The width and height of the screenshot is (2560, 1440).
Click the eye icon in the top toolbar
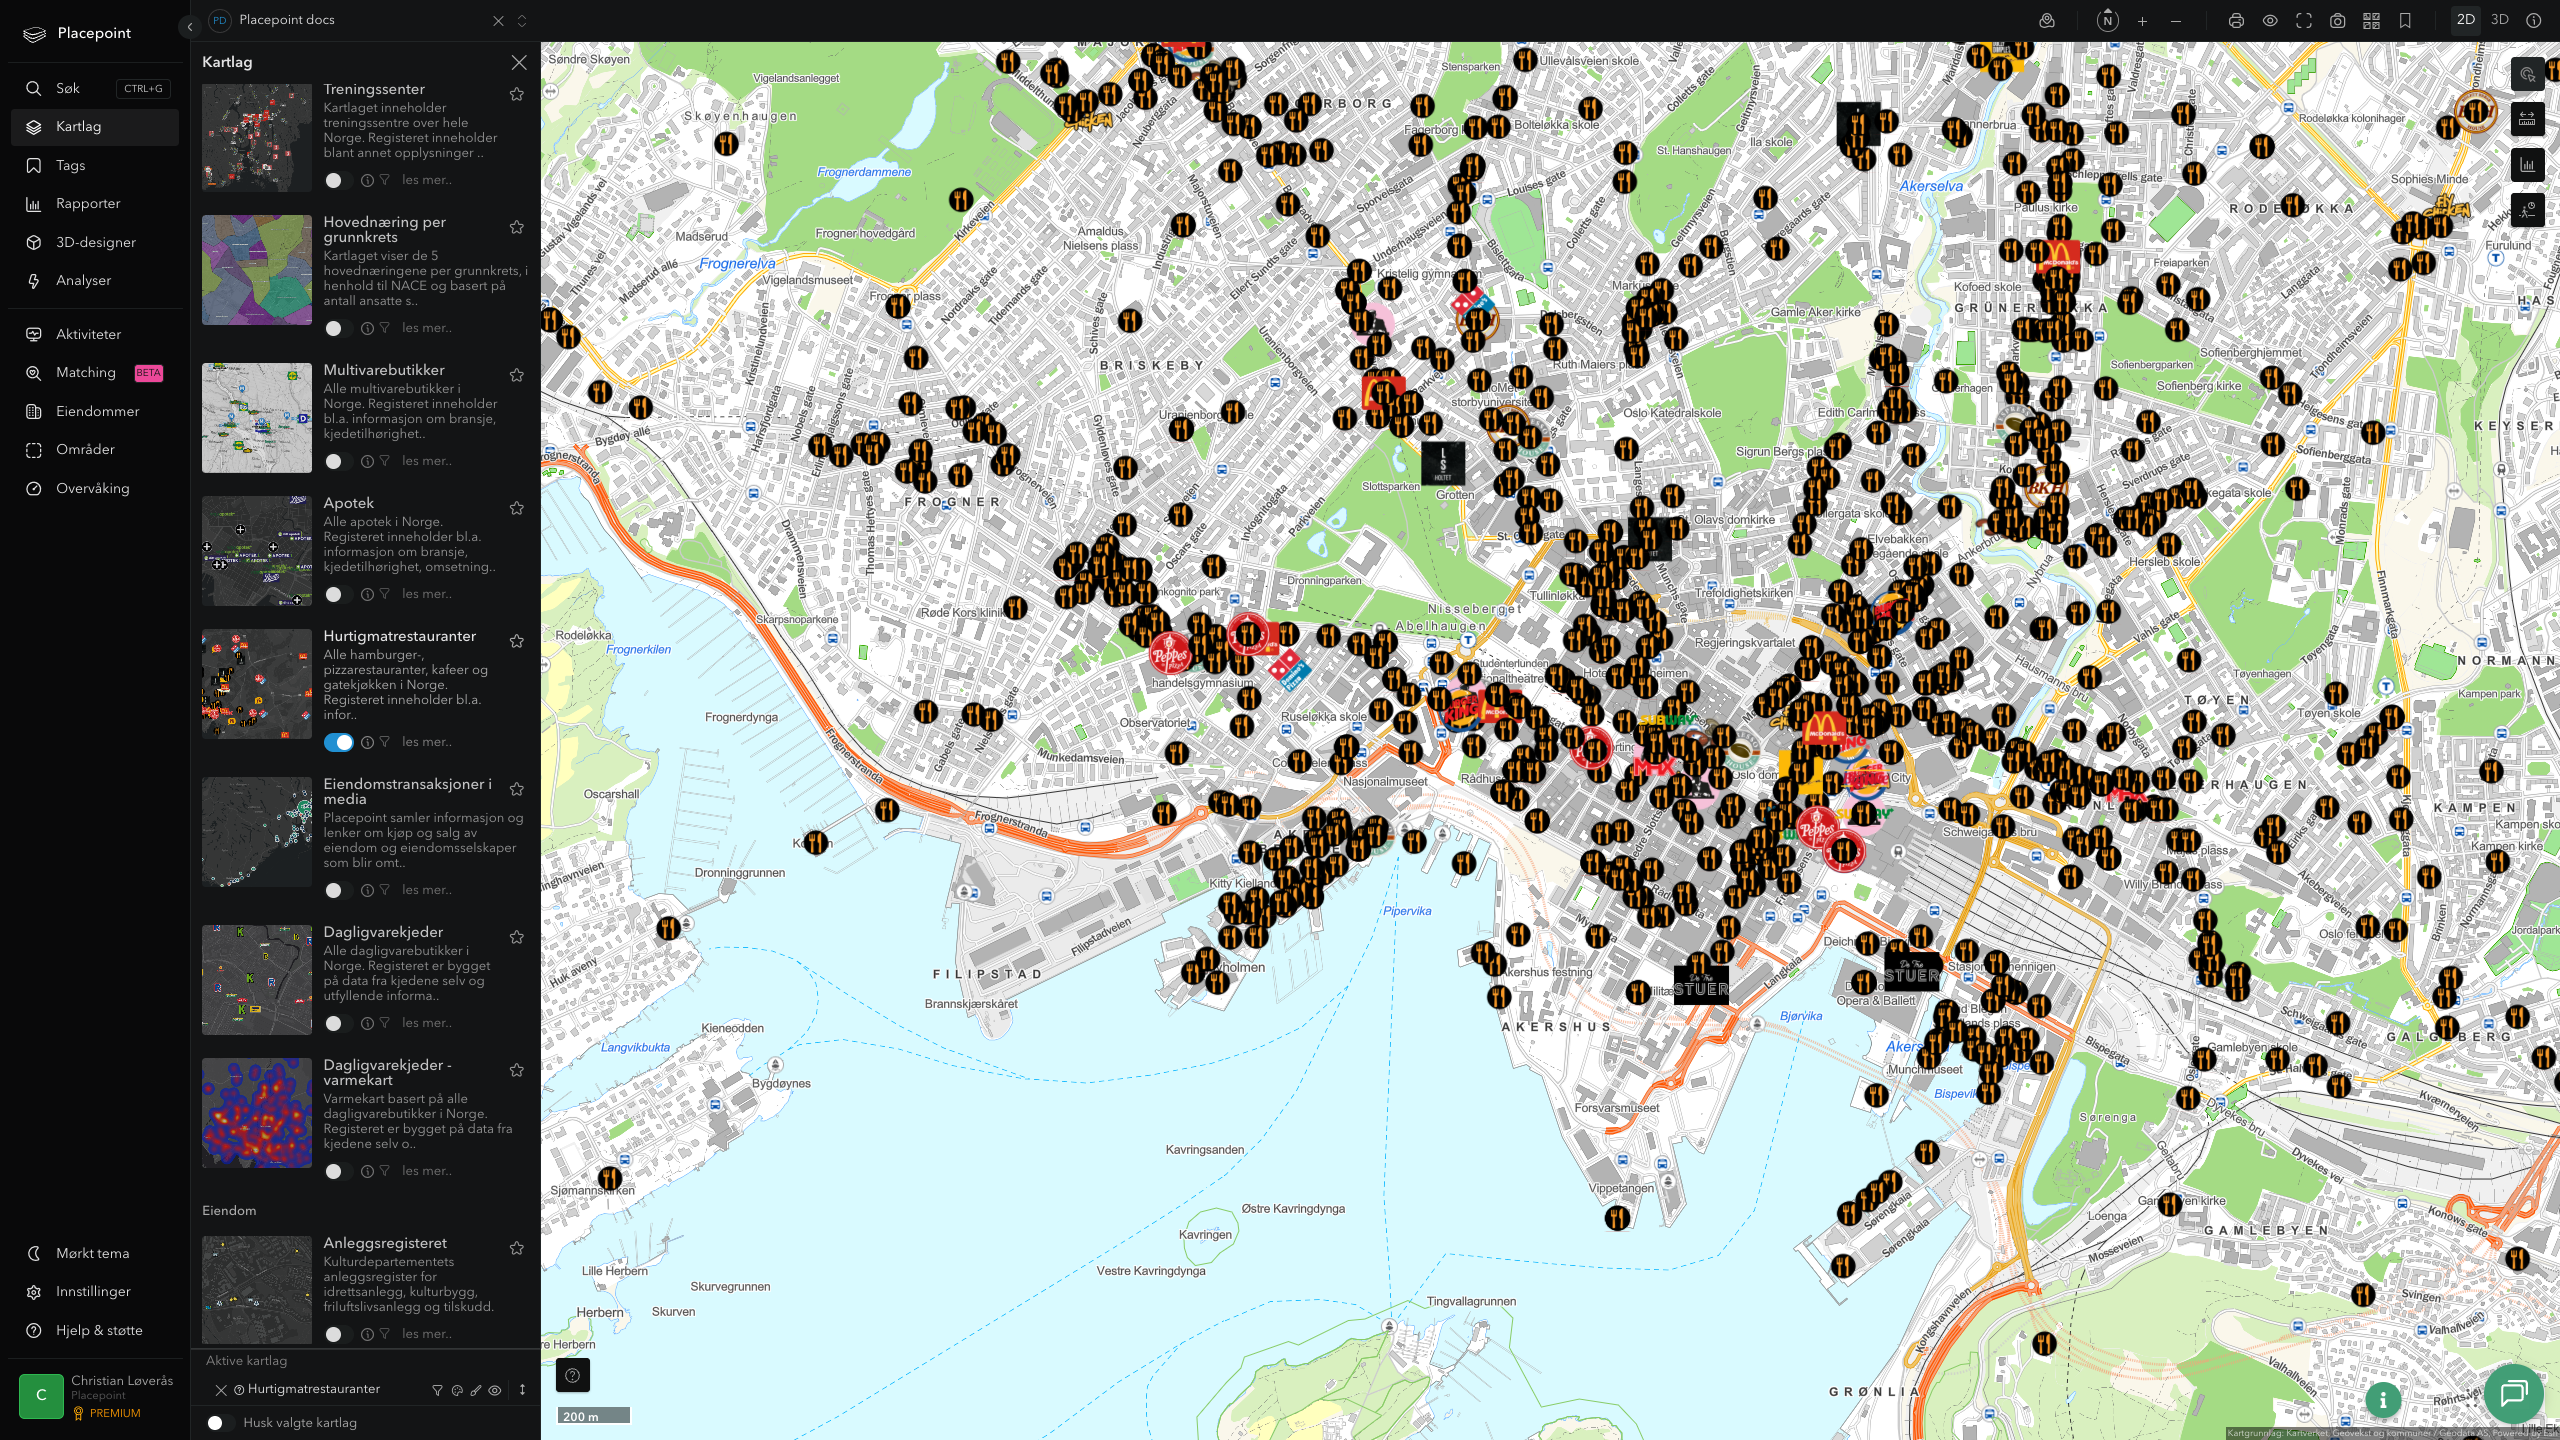click(x=2270, y=21)
